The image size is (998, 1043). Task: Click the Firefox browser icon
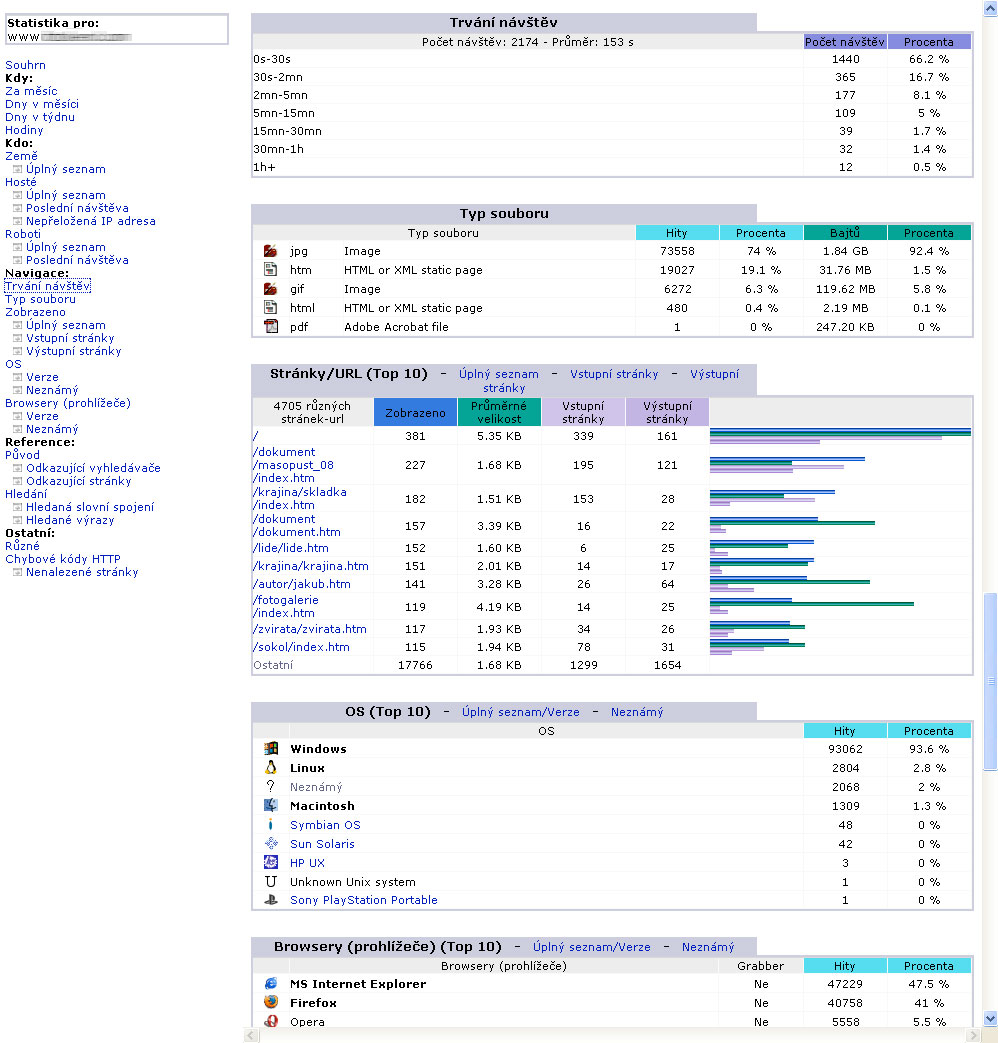pos(270,1003)
